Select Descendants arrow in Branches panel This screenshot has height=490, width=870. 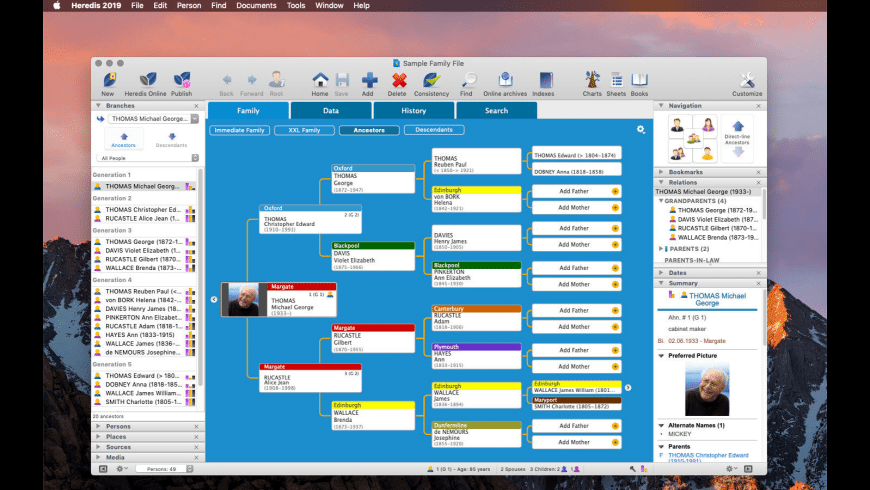point(171,139)
